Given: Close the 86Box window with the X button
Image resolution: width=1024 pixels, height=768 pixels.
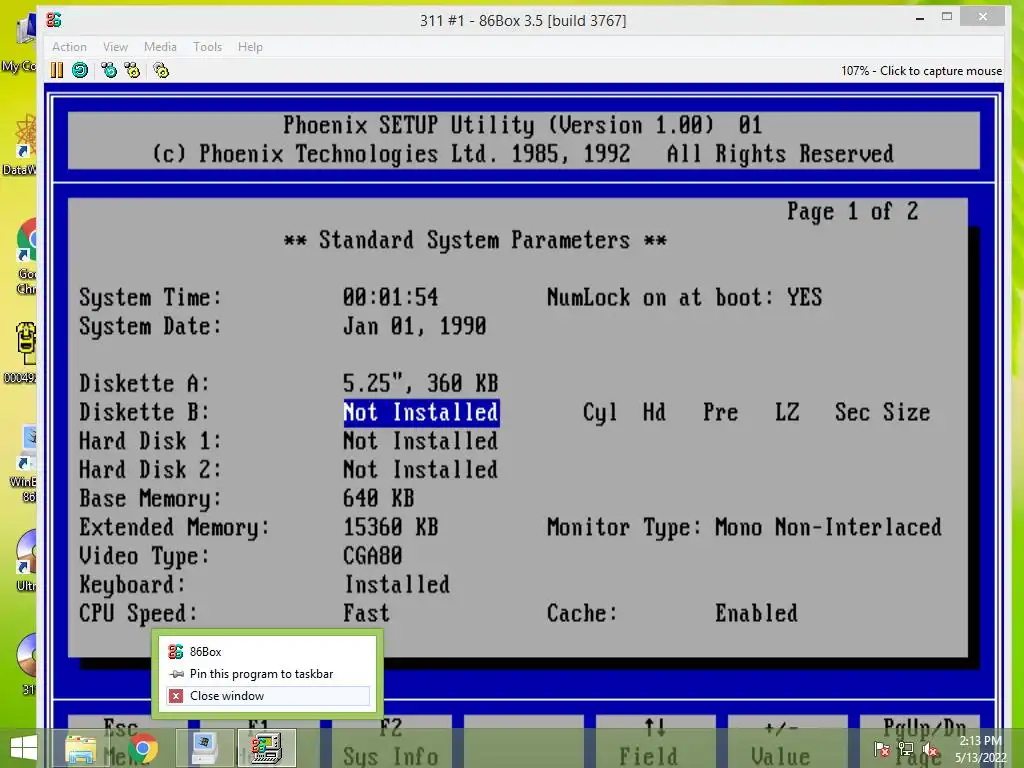Looking at the screenshot, I should [983, 17].
